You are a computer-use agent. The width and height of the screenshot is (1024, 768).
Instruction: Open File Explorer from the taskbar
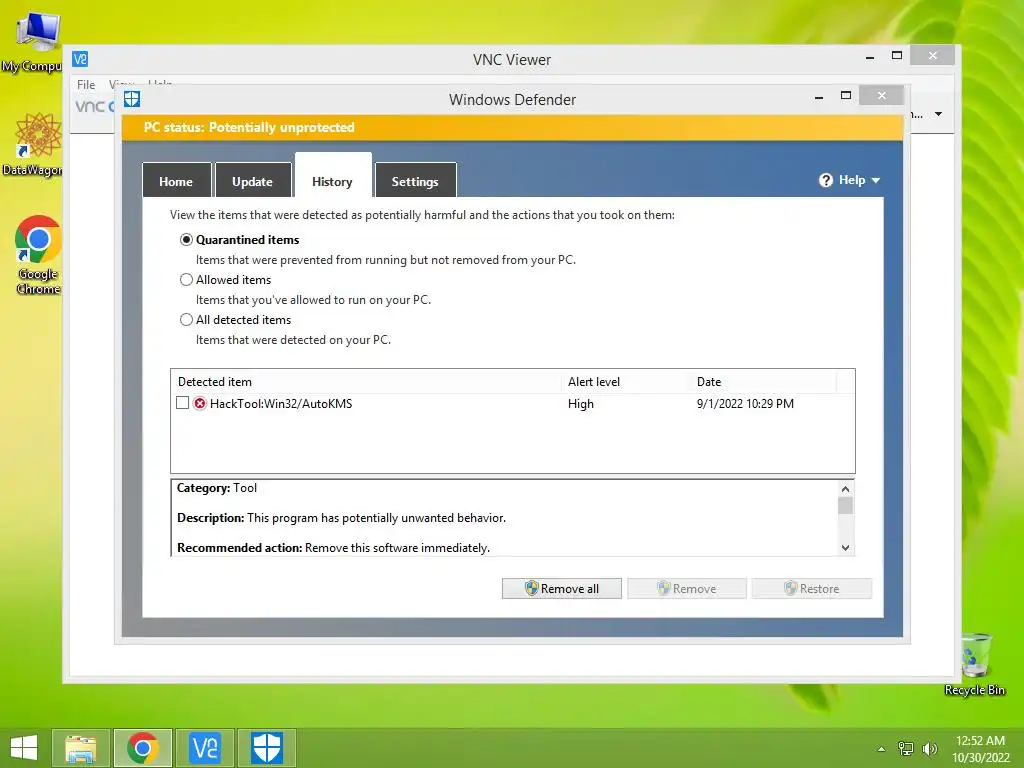coord(81,748)
